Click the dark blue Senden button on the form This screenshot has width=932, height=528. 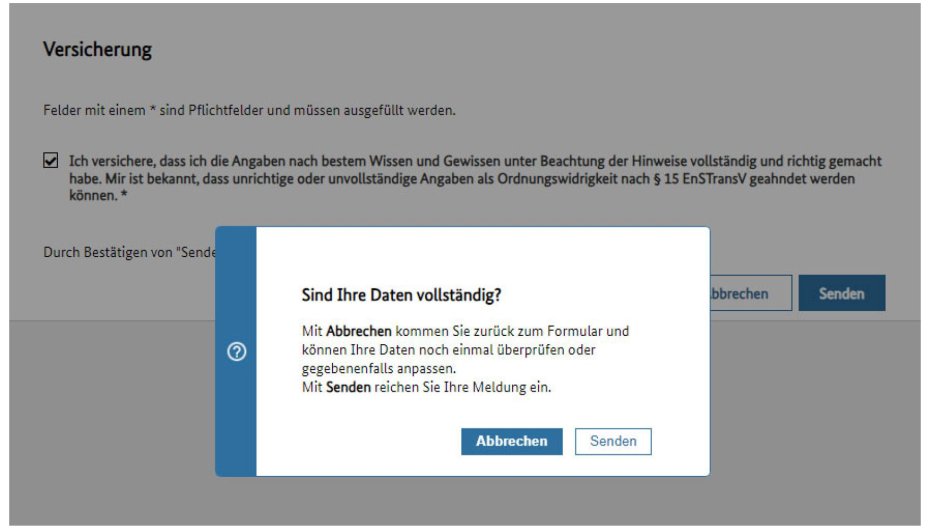point(841,293)
